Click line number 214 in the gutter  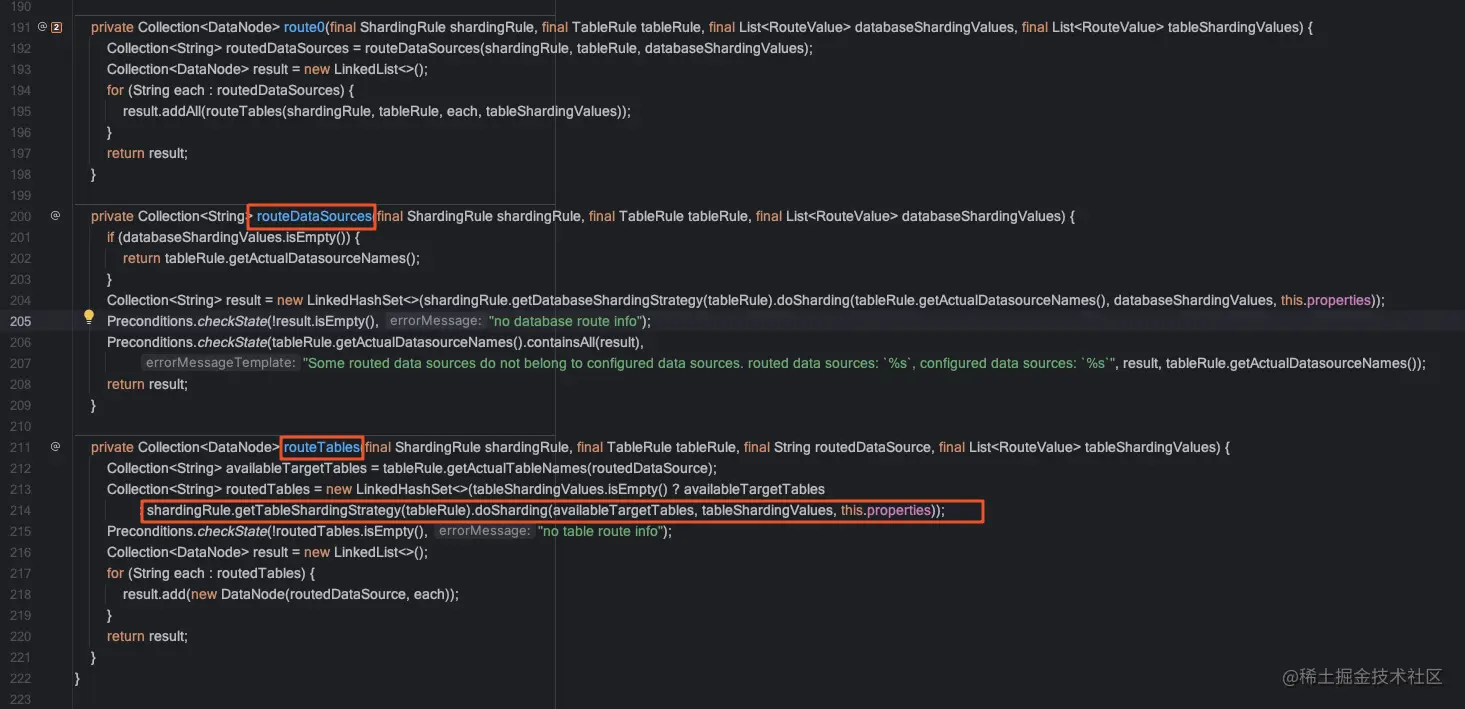point(20,510)
